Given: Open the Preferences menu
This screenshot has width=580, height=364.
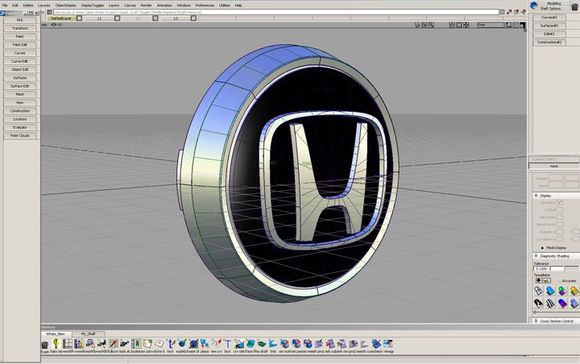Looking at the screenshot, I should (205, 6).
